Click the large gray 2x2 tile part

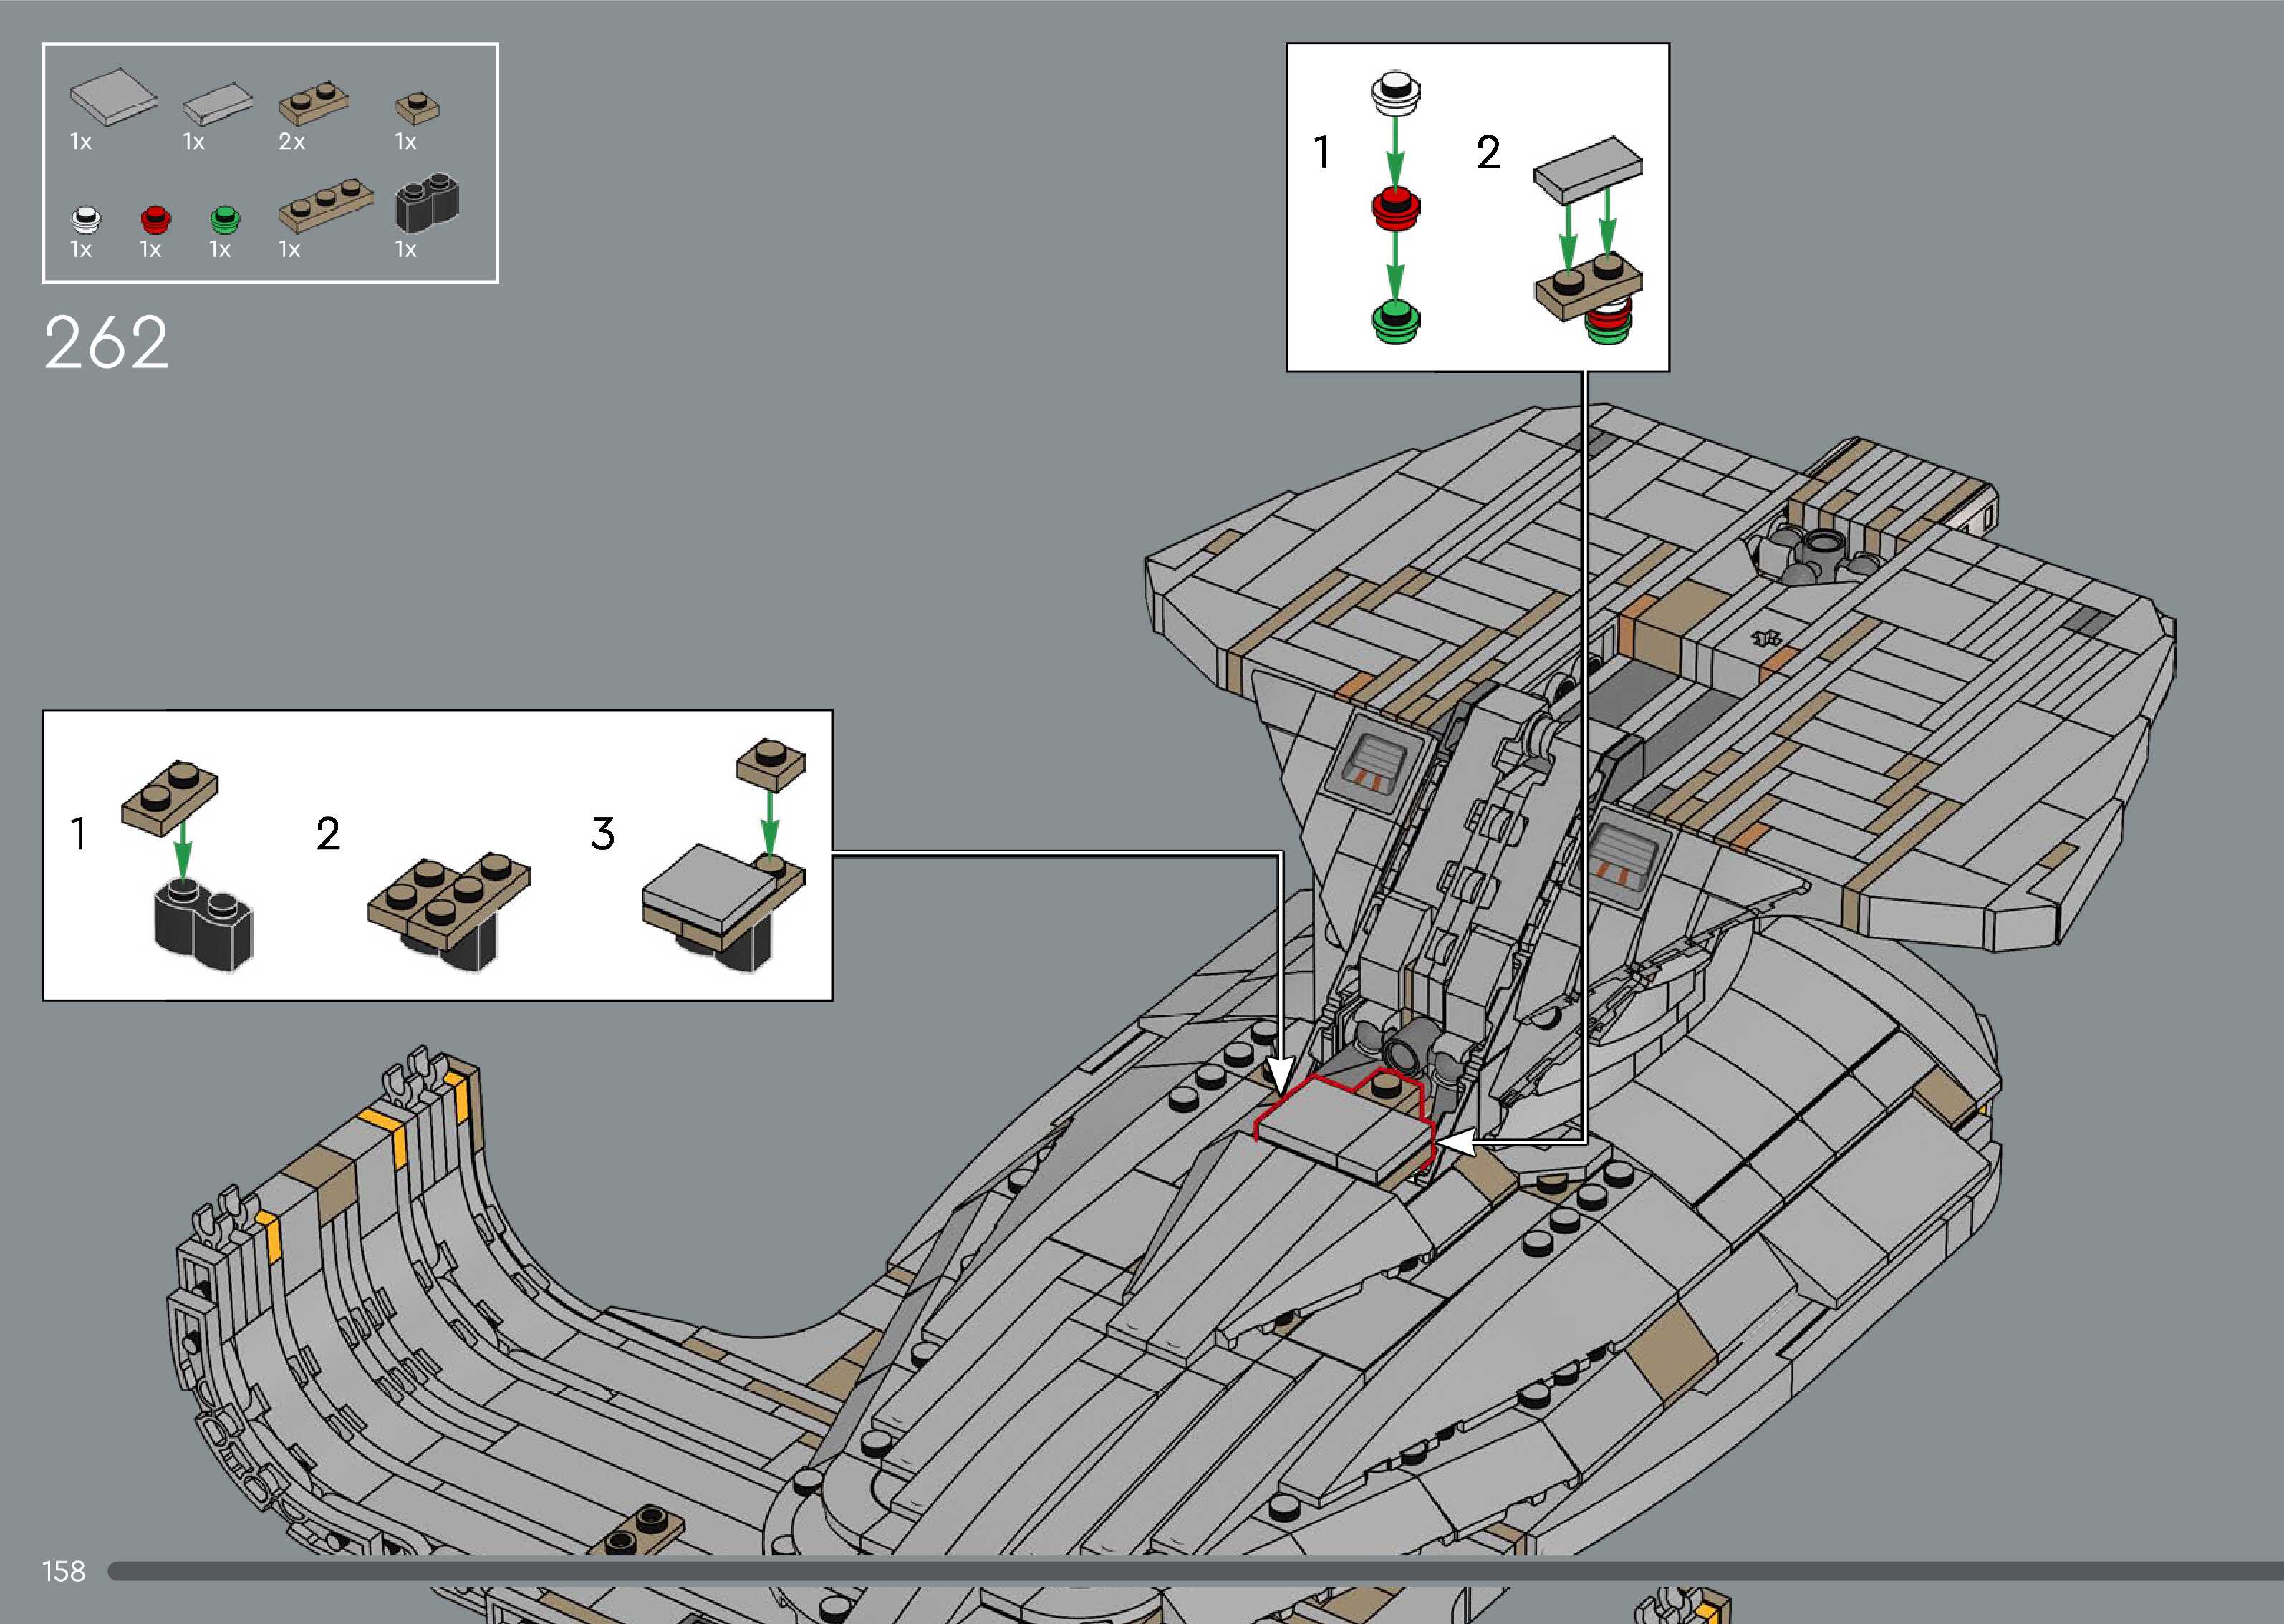(x=113, y=97)
